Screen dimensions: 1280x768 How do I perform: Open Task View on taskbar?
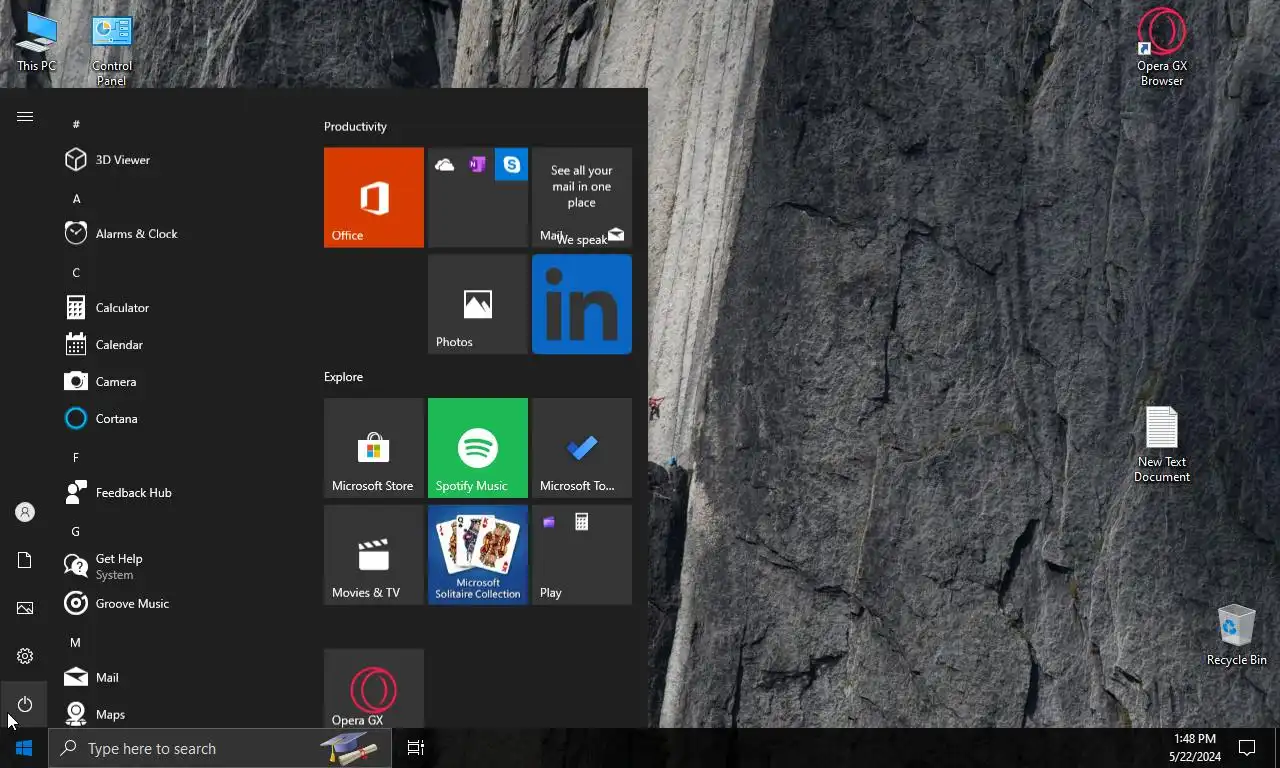(x=416, y=748)
